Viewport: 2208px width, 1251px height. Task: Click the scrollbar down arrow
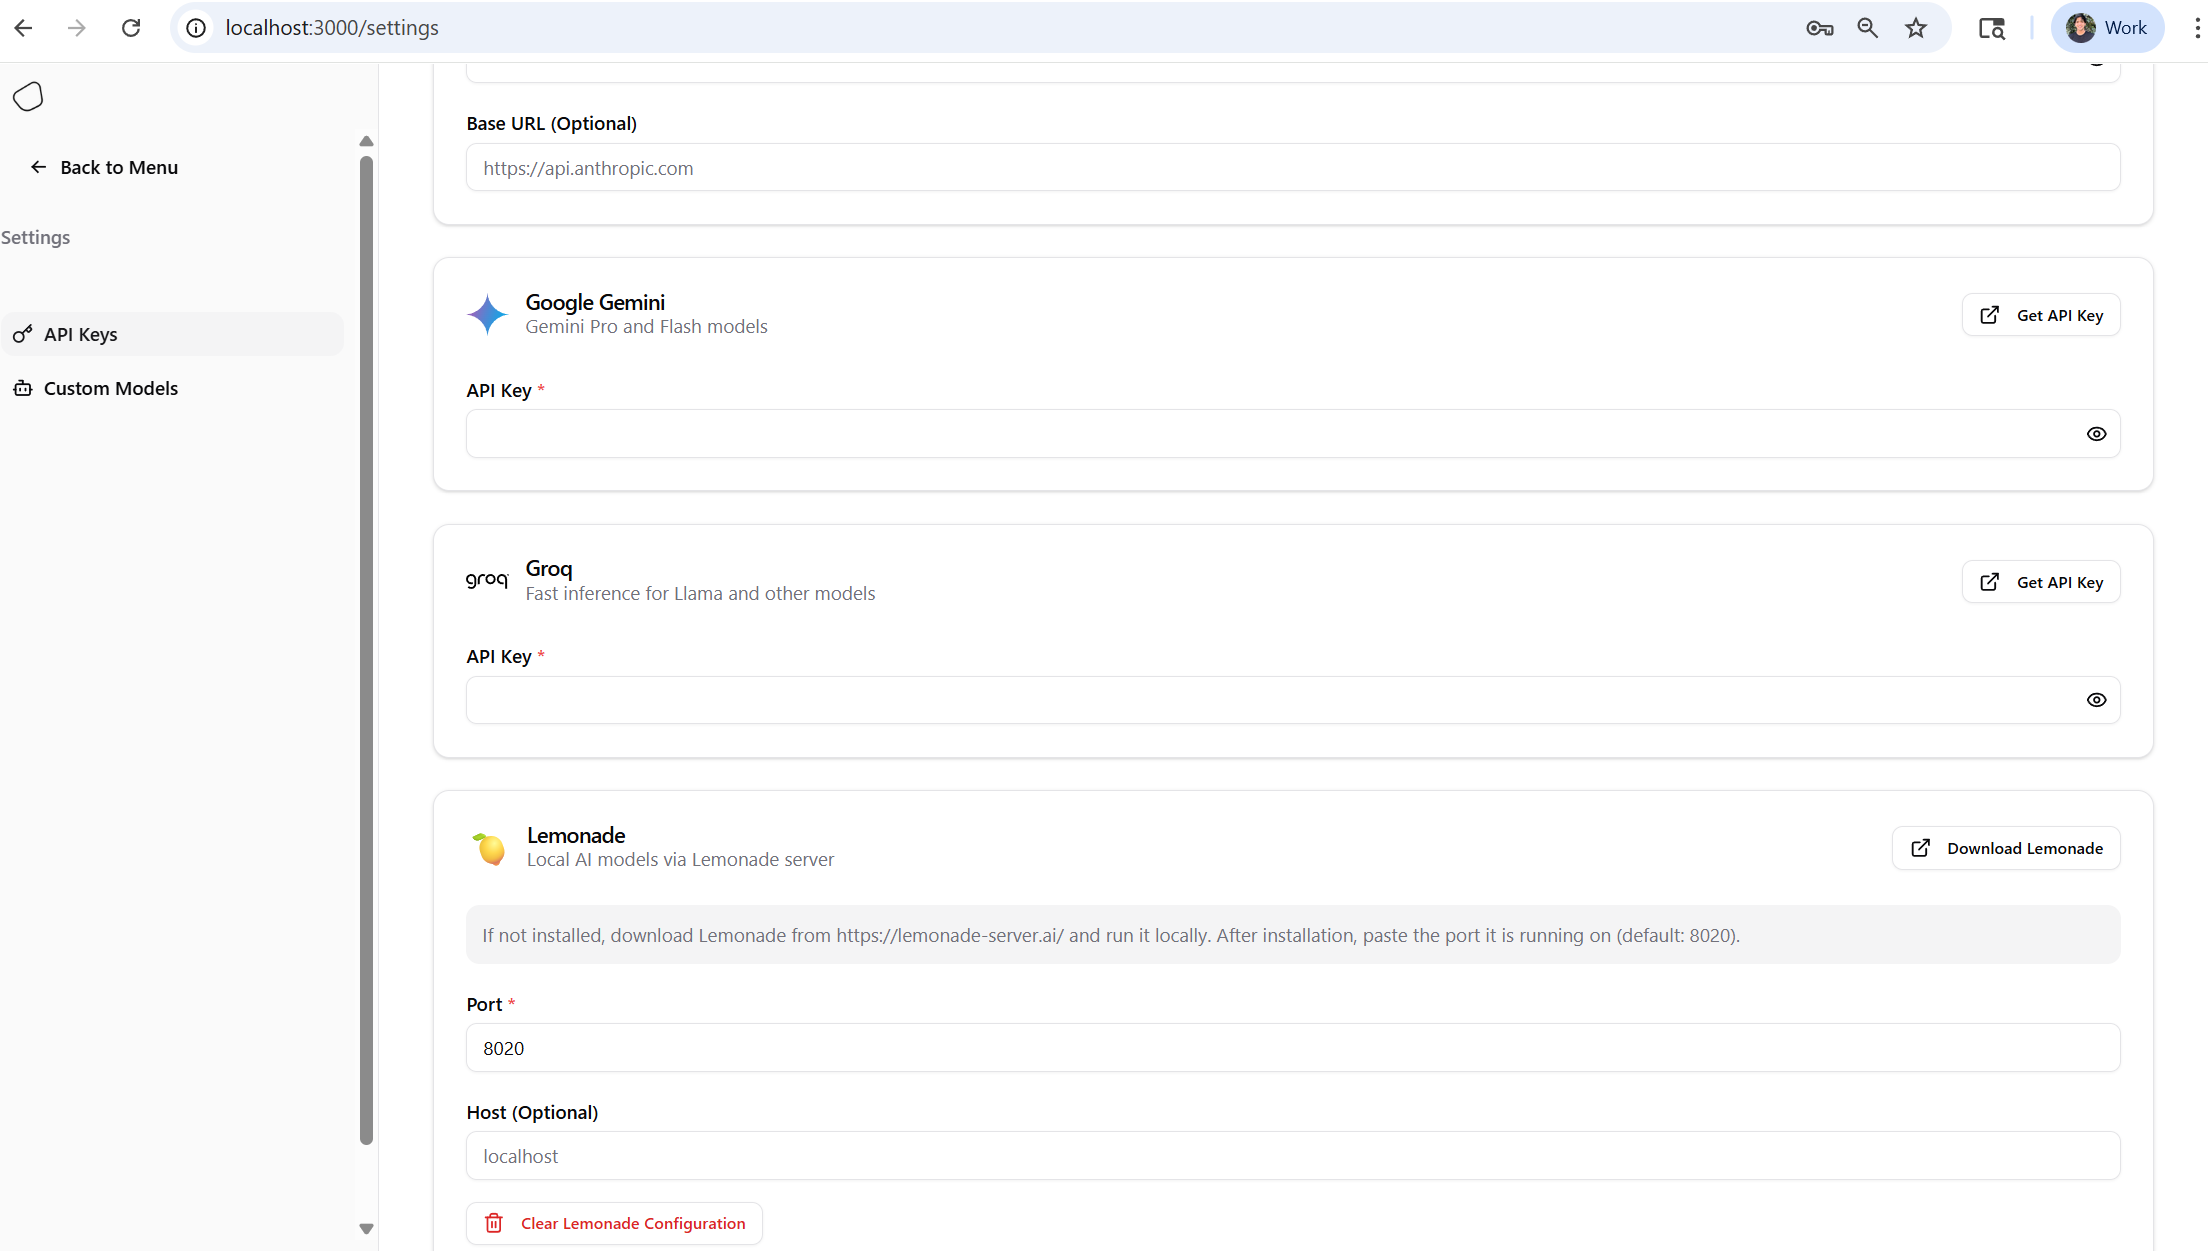tap(366, 1228)
